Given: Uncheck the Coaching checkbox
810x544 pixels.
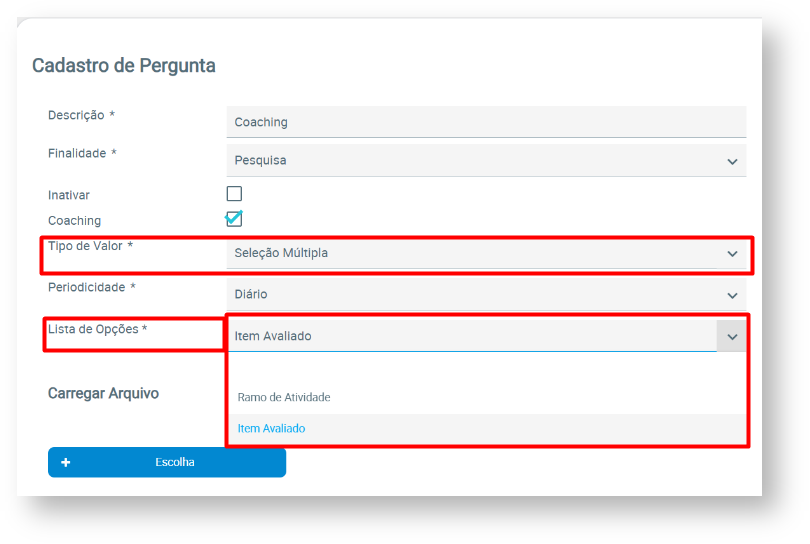Looking at the screenshot, I should click(234, 219).
